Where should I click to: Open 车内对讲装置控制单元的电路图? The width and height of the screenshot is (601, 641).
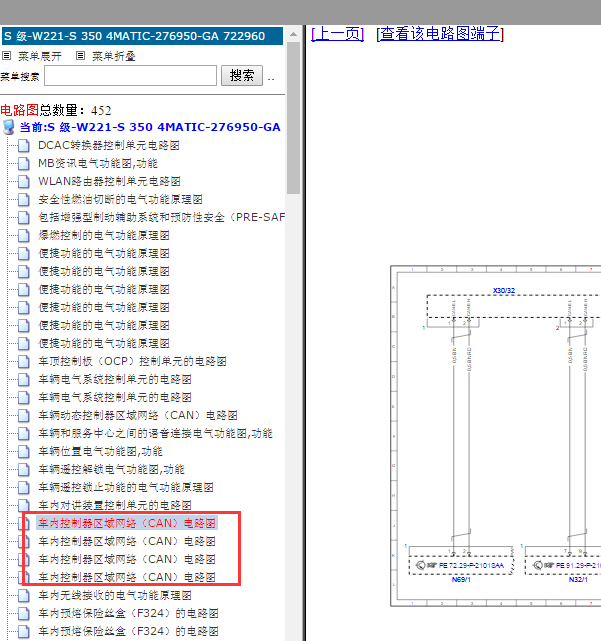pyautogui.click(x=114, y=505)
